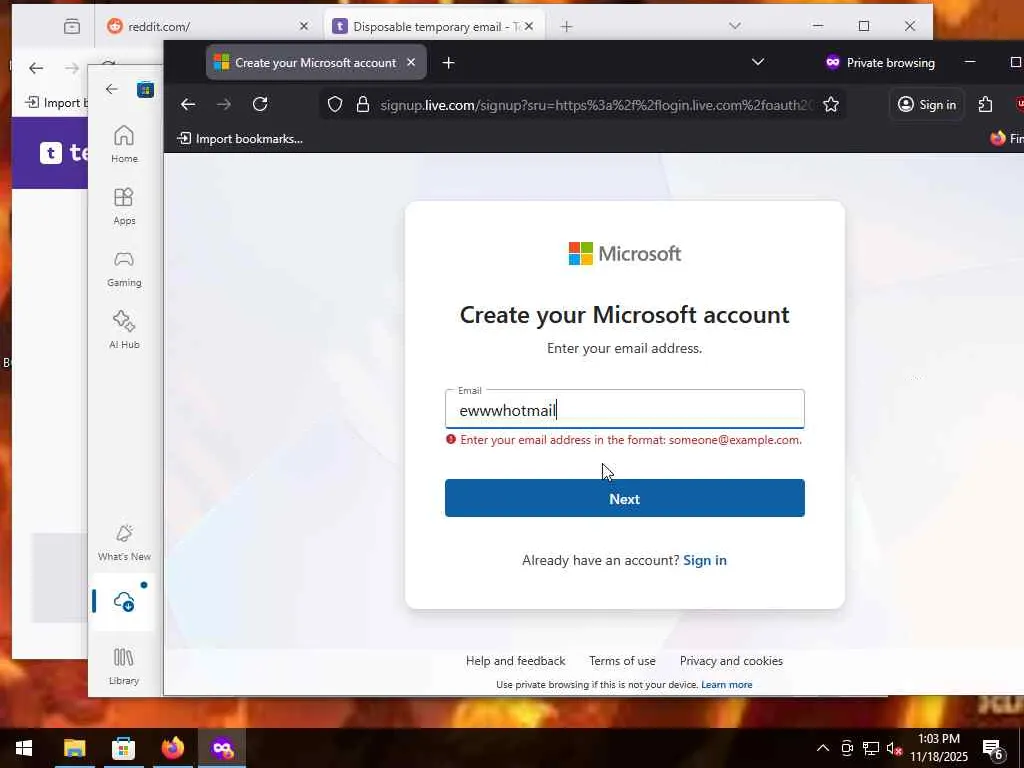Image resolution: width=1024 pixels, height=768 pixels.
Task: Open Privacy and cookies link
Action: pyautogui.click(x=731, y=661)
